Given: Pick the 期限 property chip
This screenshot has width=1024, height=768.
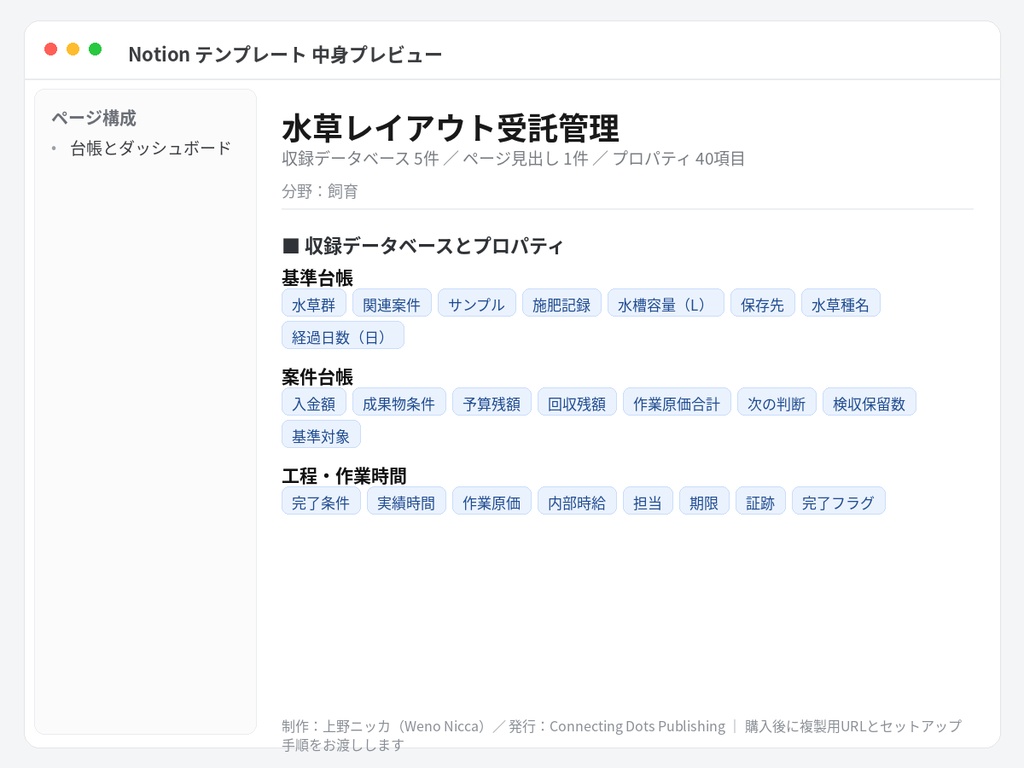Looking at the screenshot, I should click(704, 502).
